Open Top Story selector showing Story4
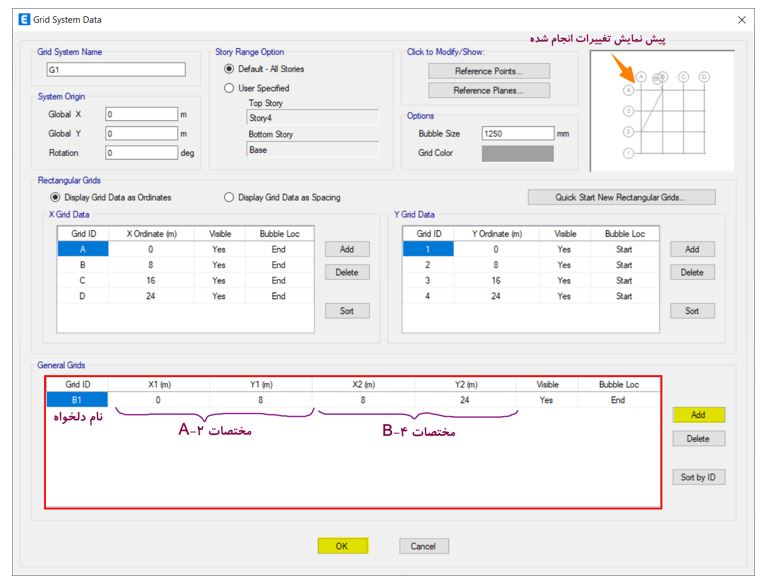Image resolution: width=763 pixels, height=583 pixels. point(312,118)
